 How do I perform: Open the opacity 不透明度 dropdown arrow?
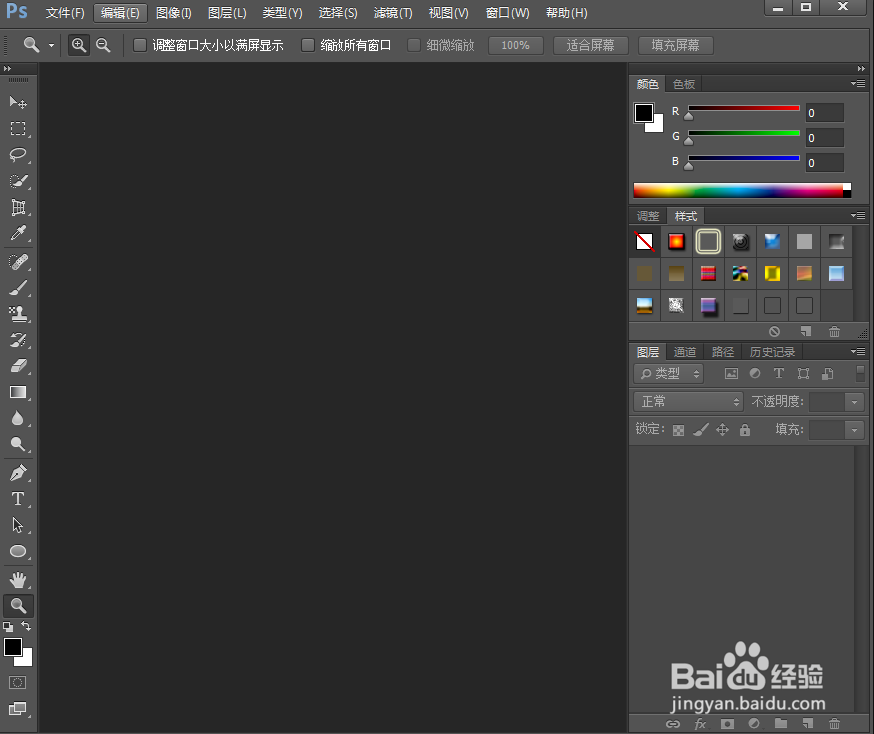click(854, 402)
